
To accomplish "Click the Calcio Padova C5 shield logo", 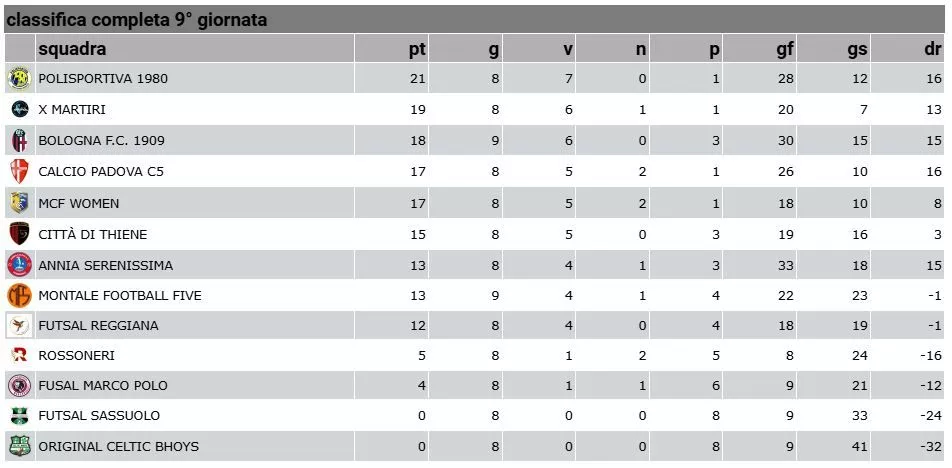I will pos(19,172).
